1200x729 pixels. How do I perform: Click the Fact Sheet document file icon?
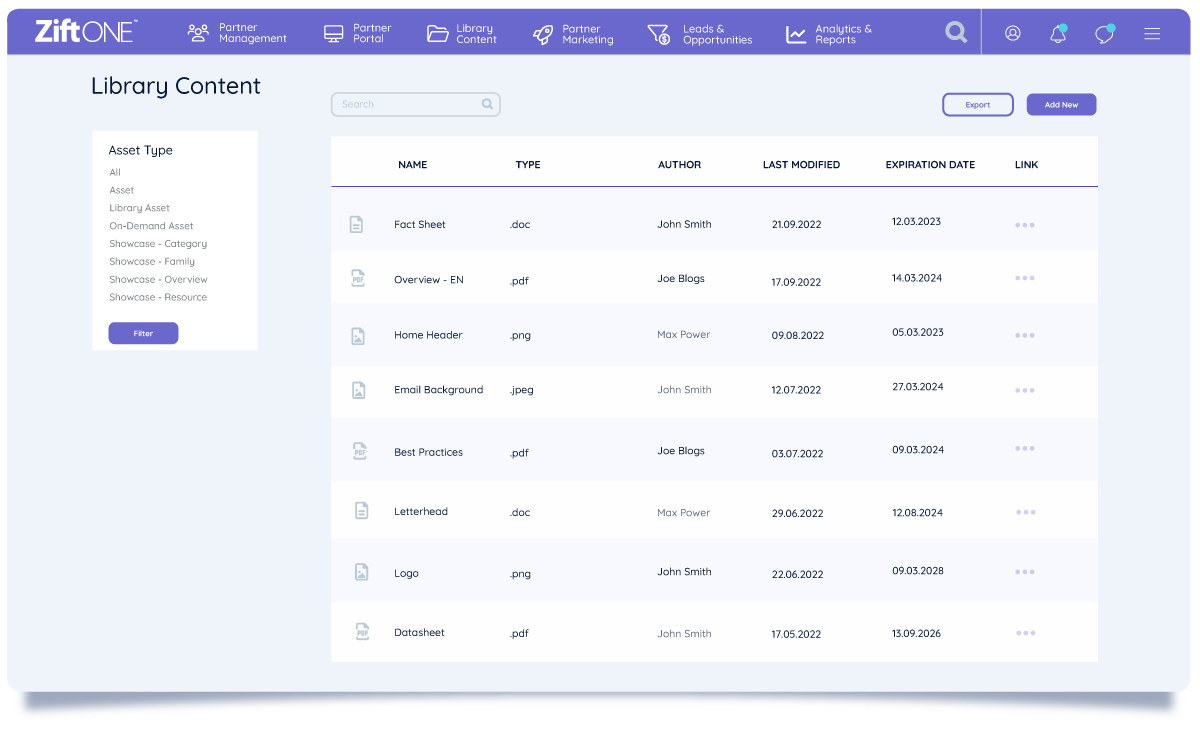coord(357,225)
